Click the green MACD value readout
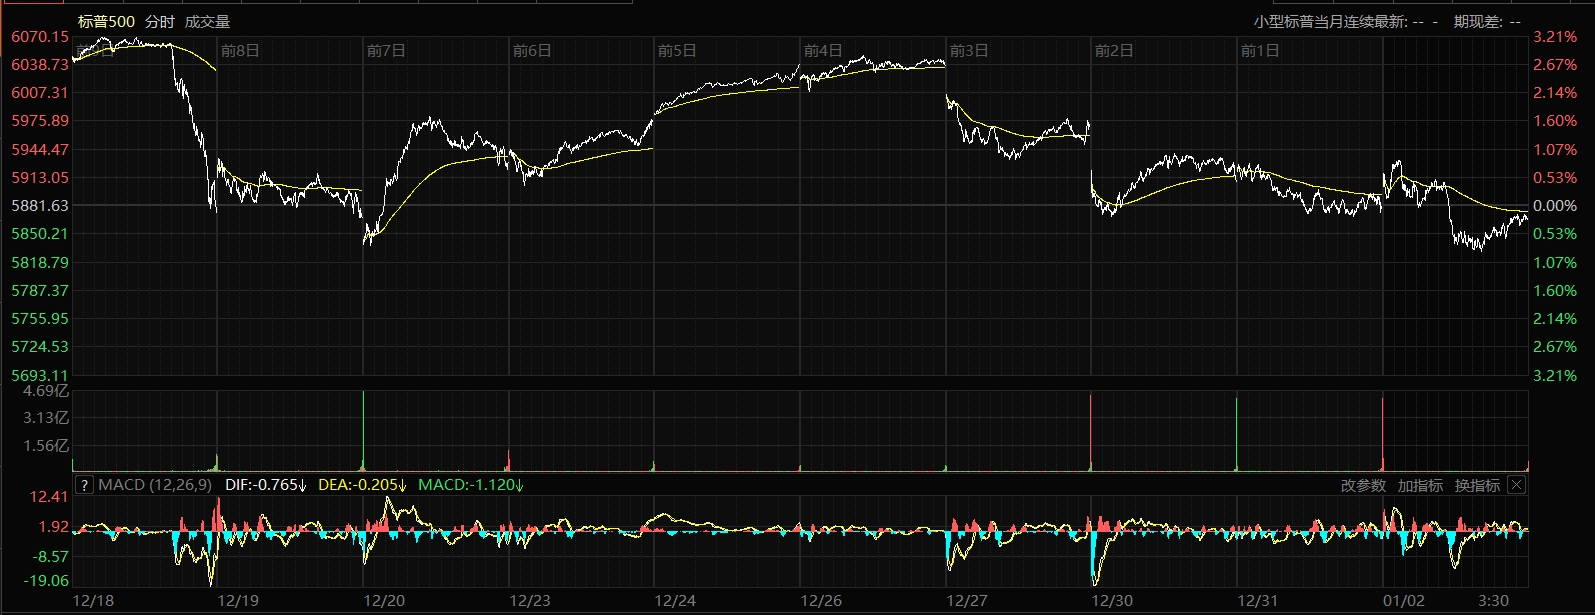 tap(470, 485)
